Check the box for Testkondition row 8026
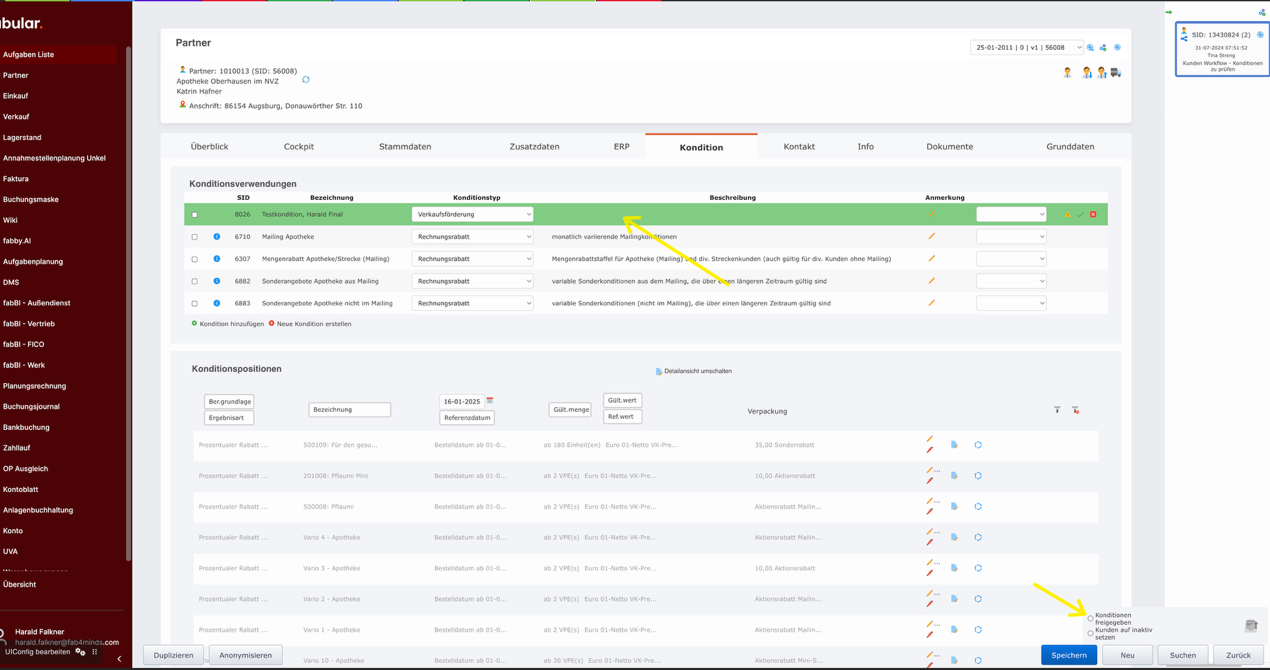Viewport: 1270px width, 670px height. pyautogui.click(x=195, y=215)
